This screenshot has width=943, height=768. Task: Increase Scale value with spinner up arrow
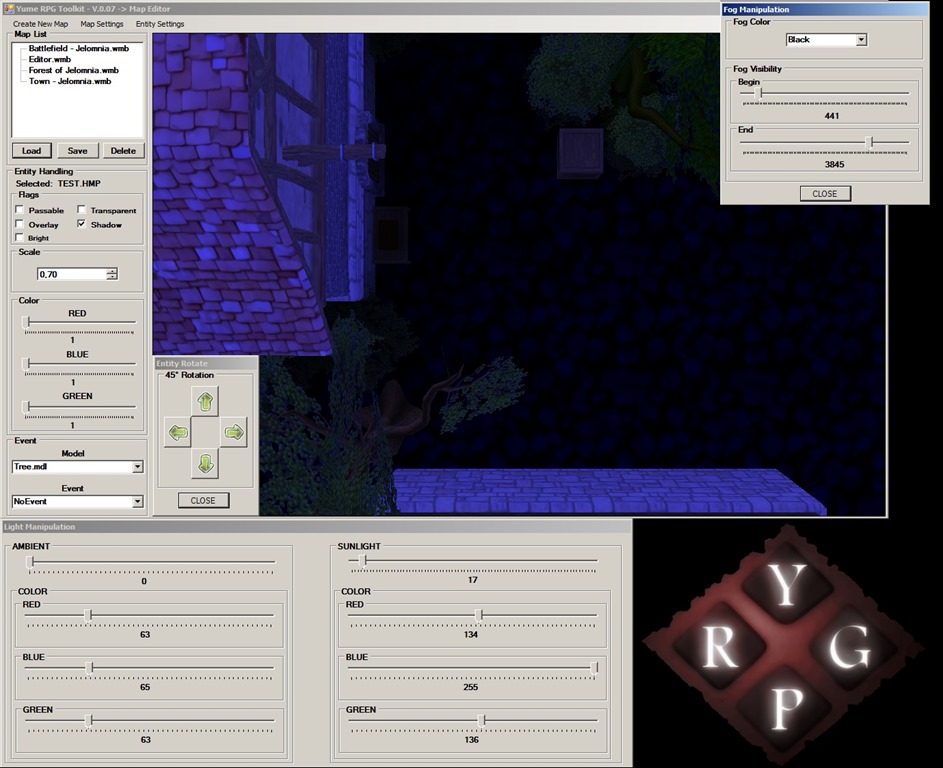pos(112,270)
